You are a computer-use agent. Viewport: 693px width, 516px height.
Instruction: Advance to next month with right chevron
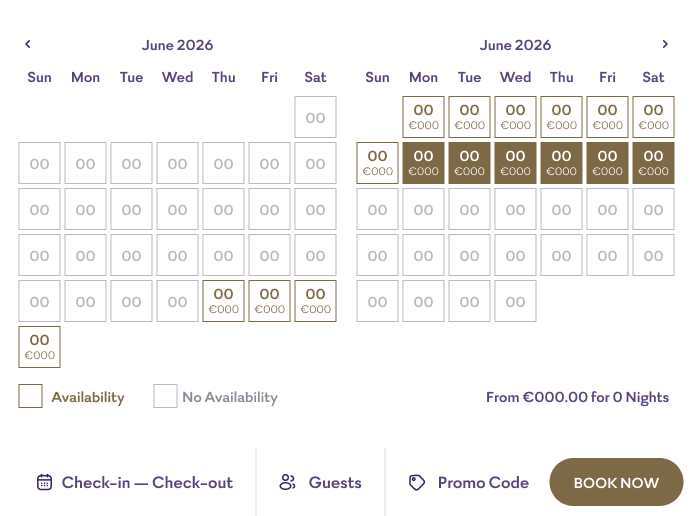[665, 44]
